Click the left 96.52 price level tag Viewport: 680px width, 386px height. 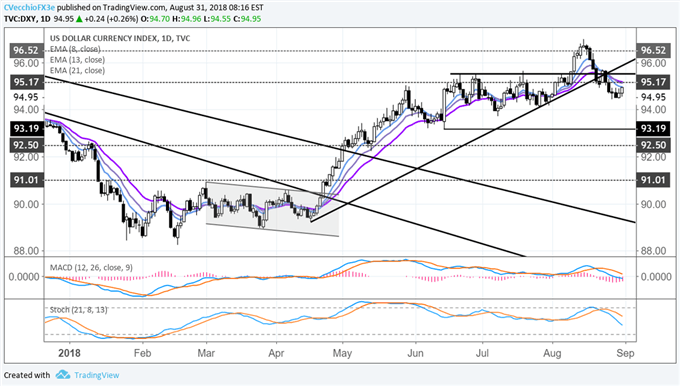tap(27, 50)
